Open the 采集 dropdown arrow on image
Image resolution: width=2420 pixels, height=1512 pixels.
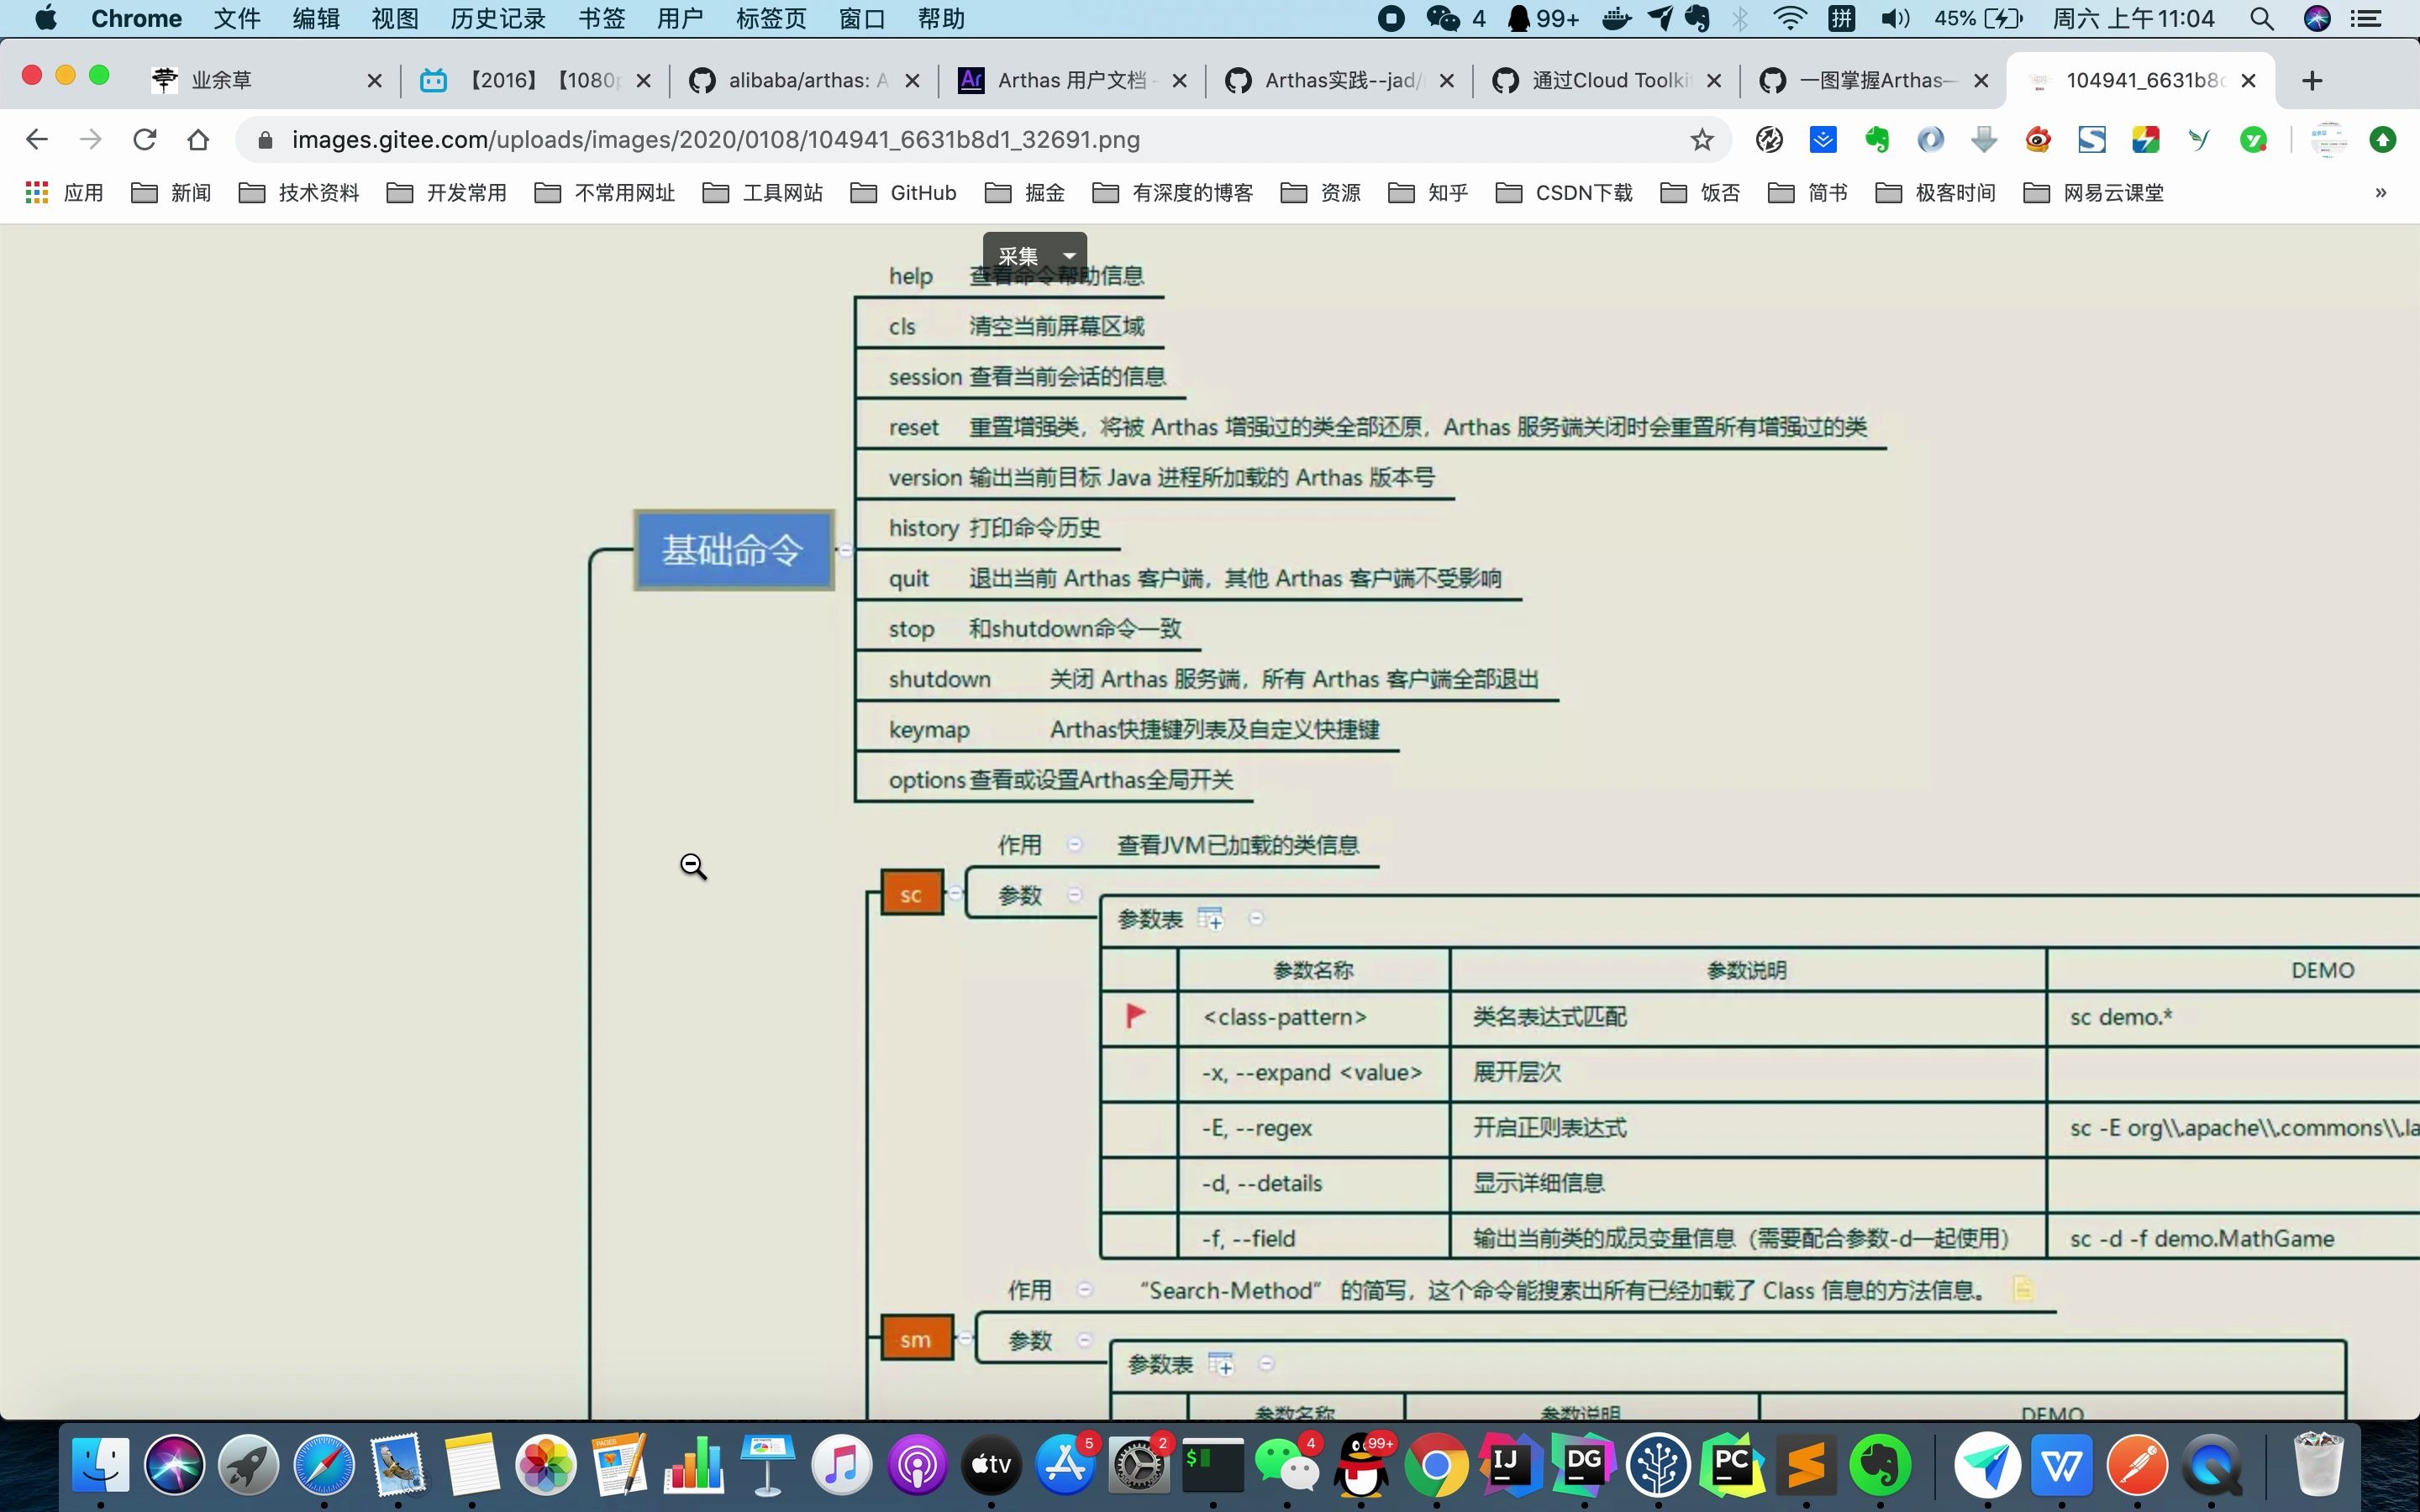pos(1069,256)
